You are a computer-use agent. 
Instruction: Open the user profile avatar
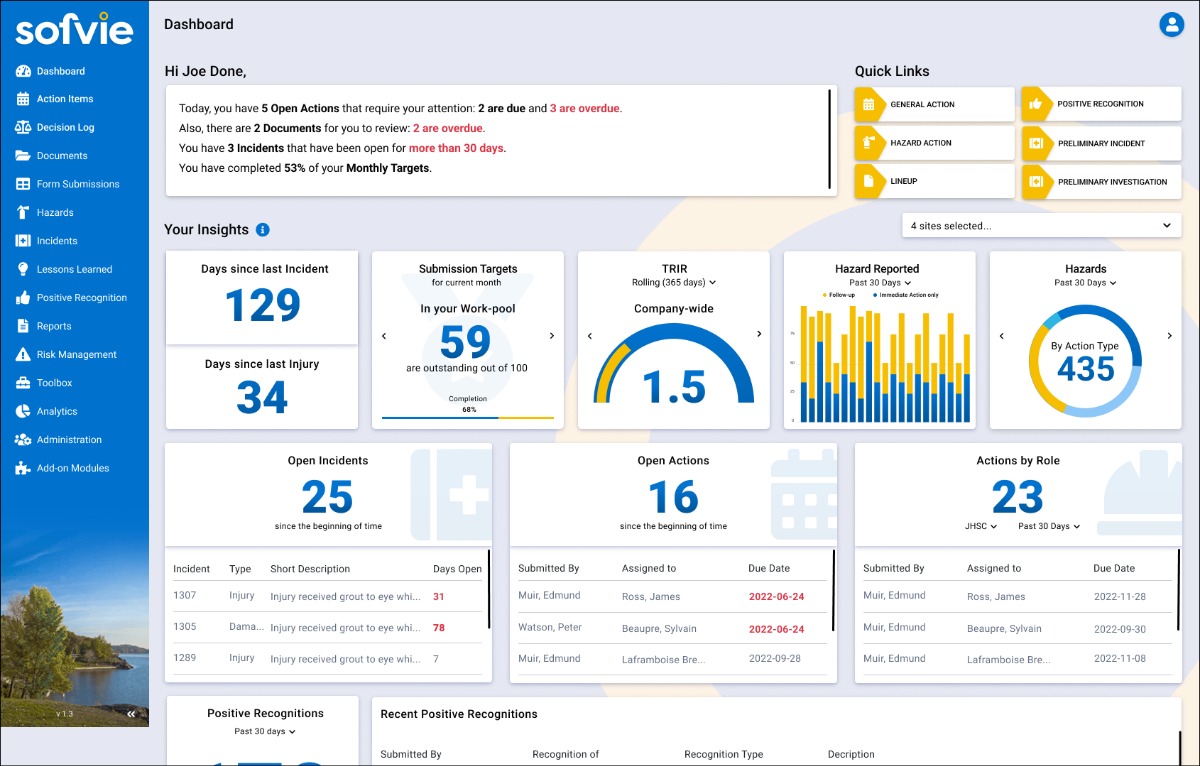[x=1171, y=25]
